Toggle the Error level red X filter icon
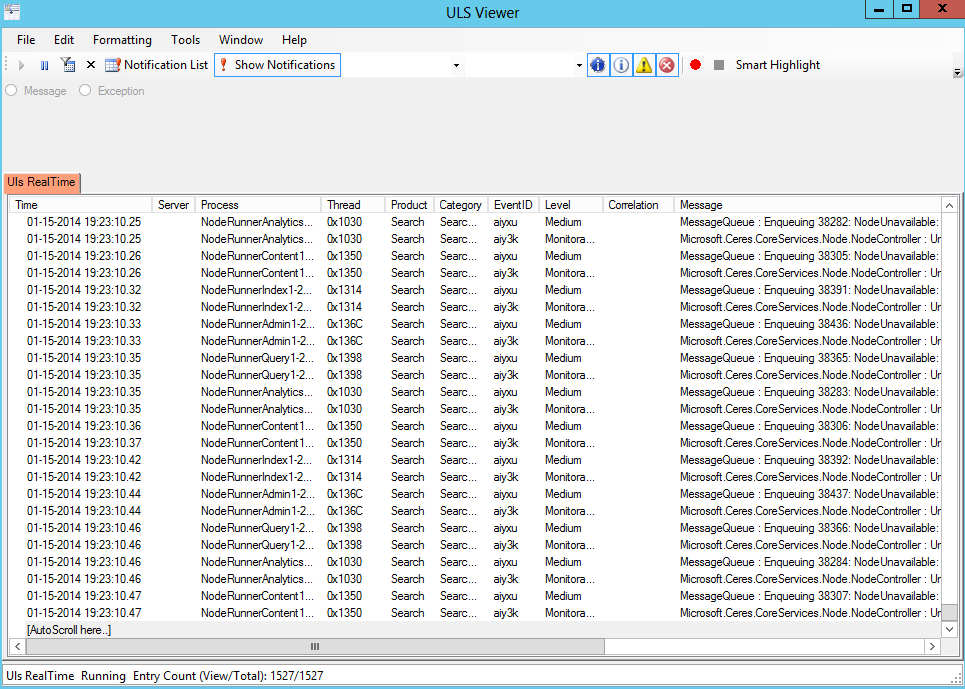The image size is (965, 689). tap(667, 65)
